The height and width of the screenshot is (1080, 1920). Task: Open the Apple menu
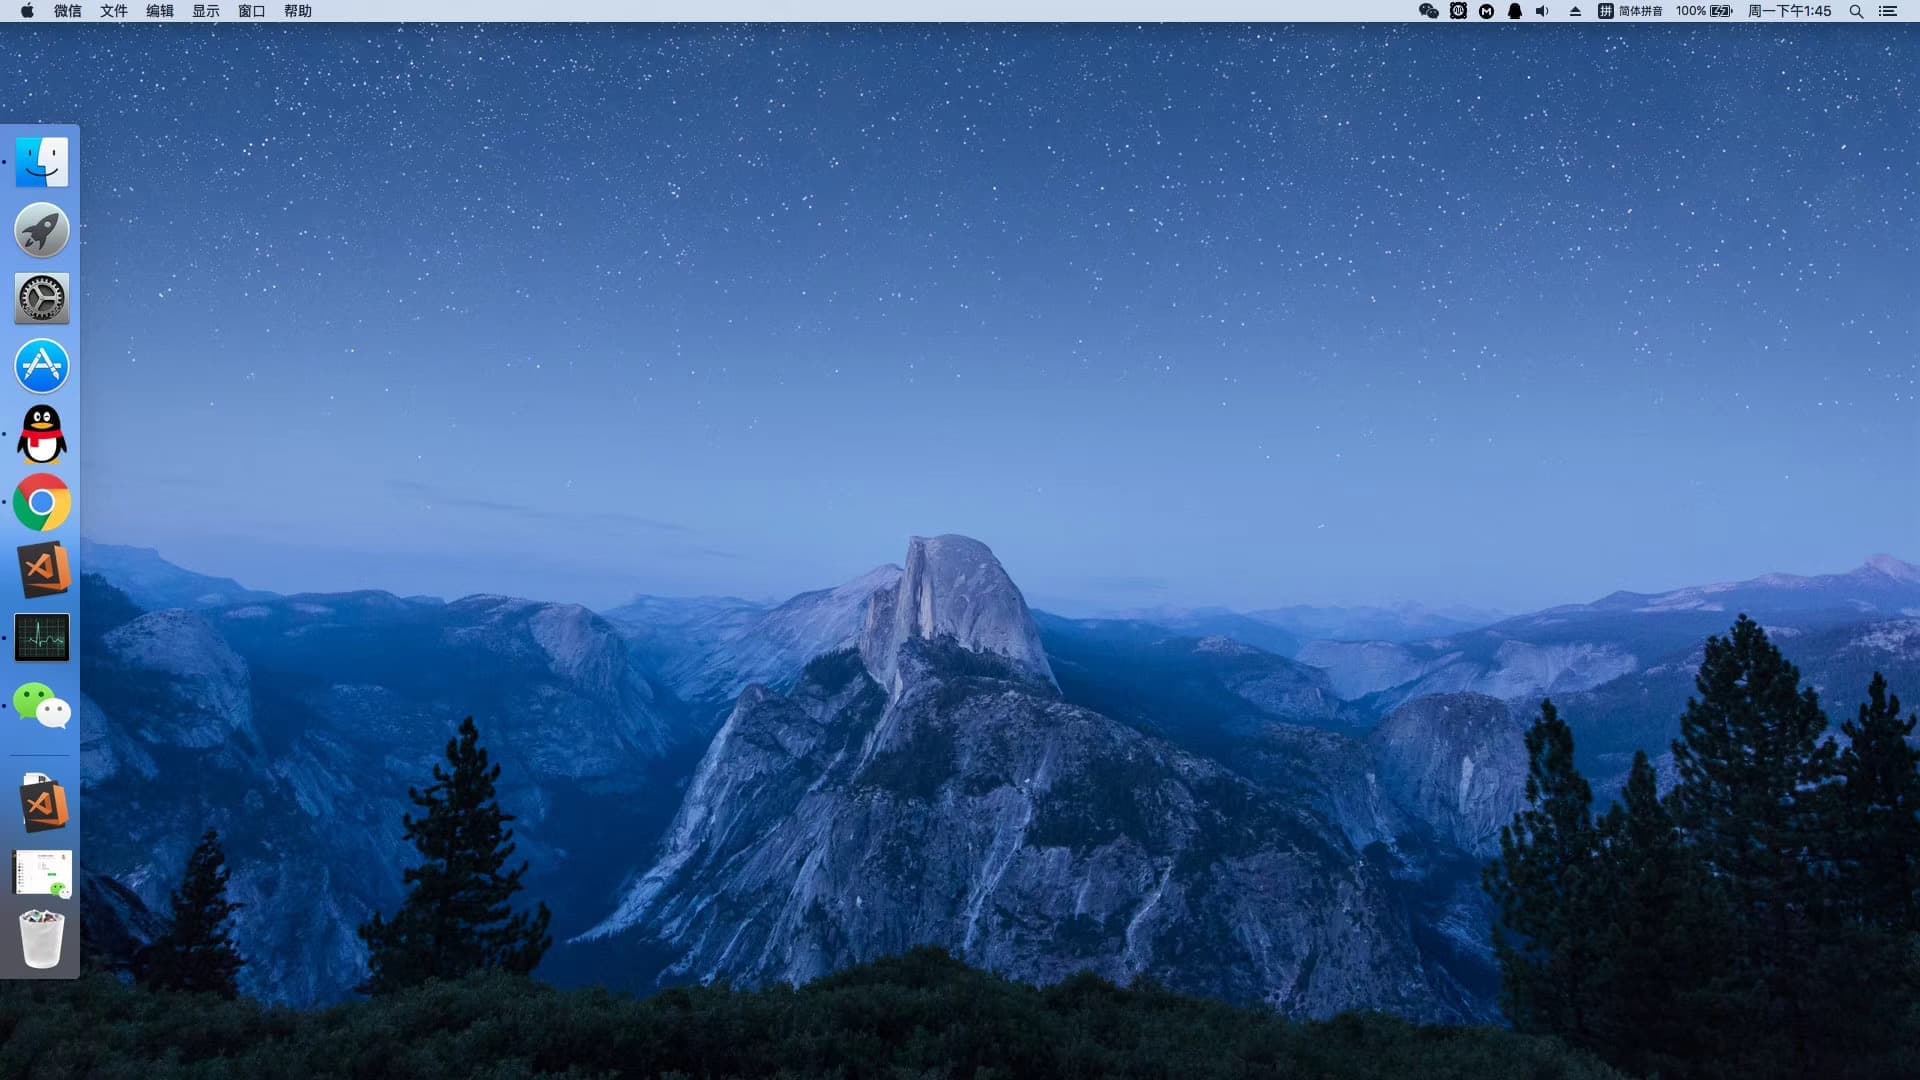tap(27, 11)
